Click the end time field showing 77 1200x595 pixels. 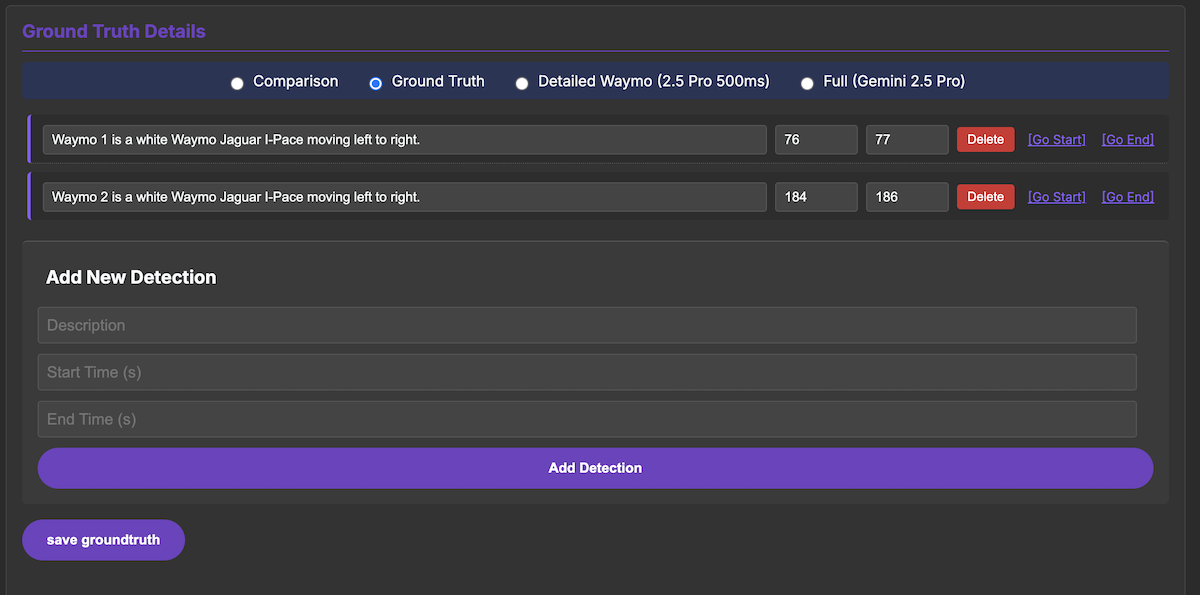coord(907,140)
